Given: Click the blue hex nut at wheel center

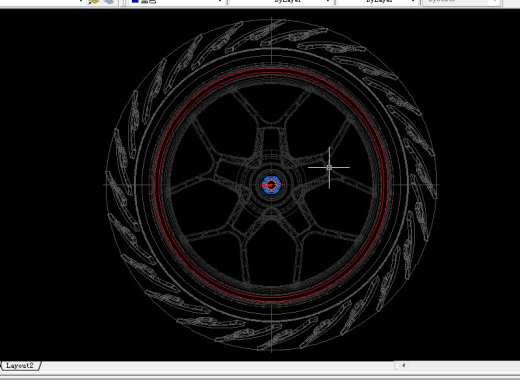Looking at the screenshot, I should [271, 185].
